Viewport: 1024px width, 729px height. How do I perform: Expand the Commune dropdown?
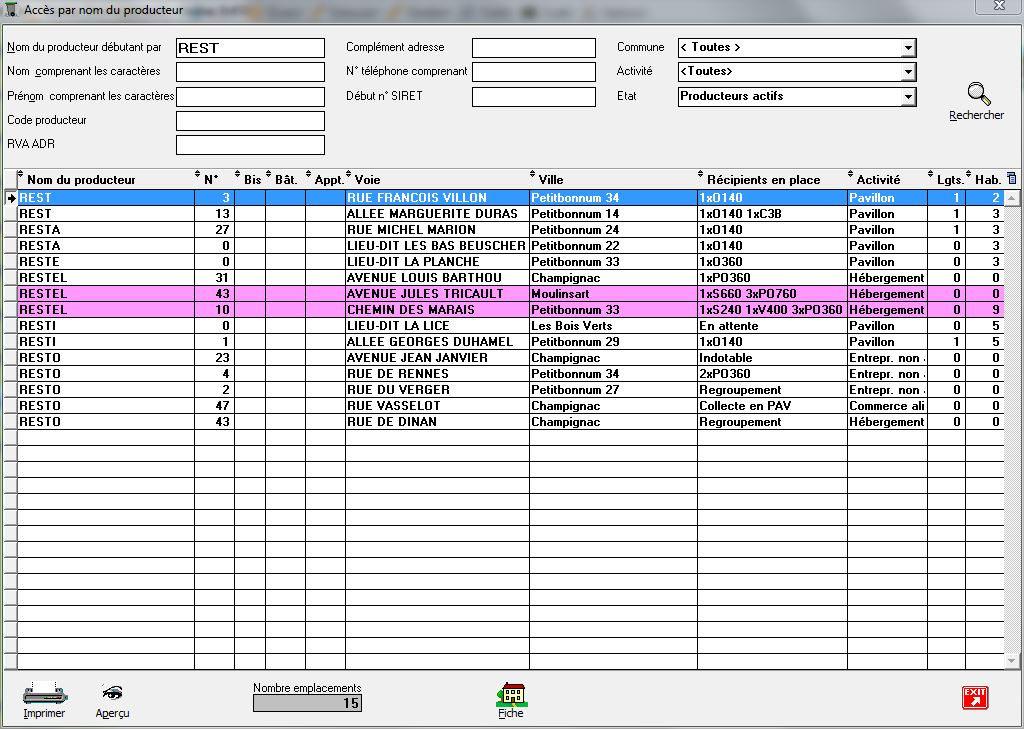click(907, 48)
